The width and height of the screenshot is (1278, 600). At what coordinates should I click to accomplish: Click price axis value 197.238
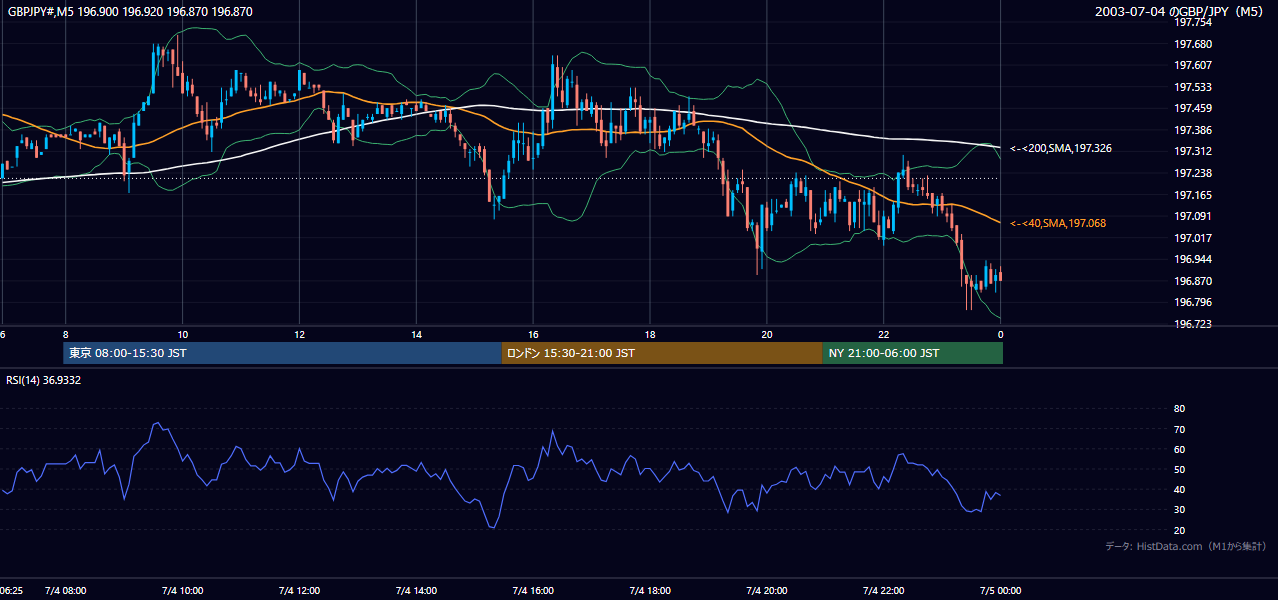[x=1194, y=173]
